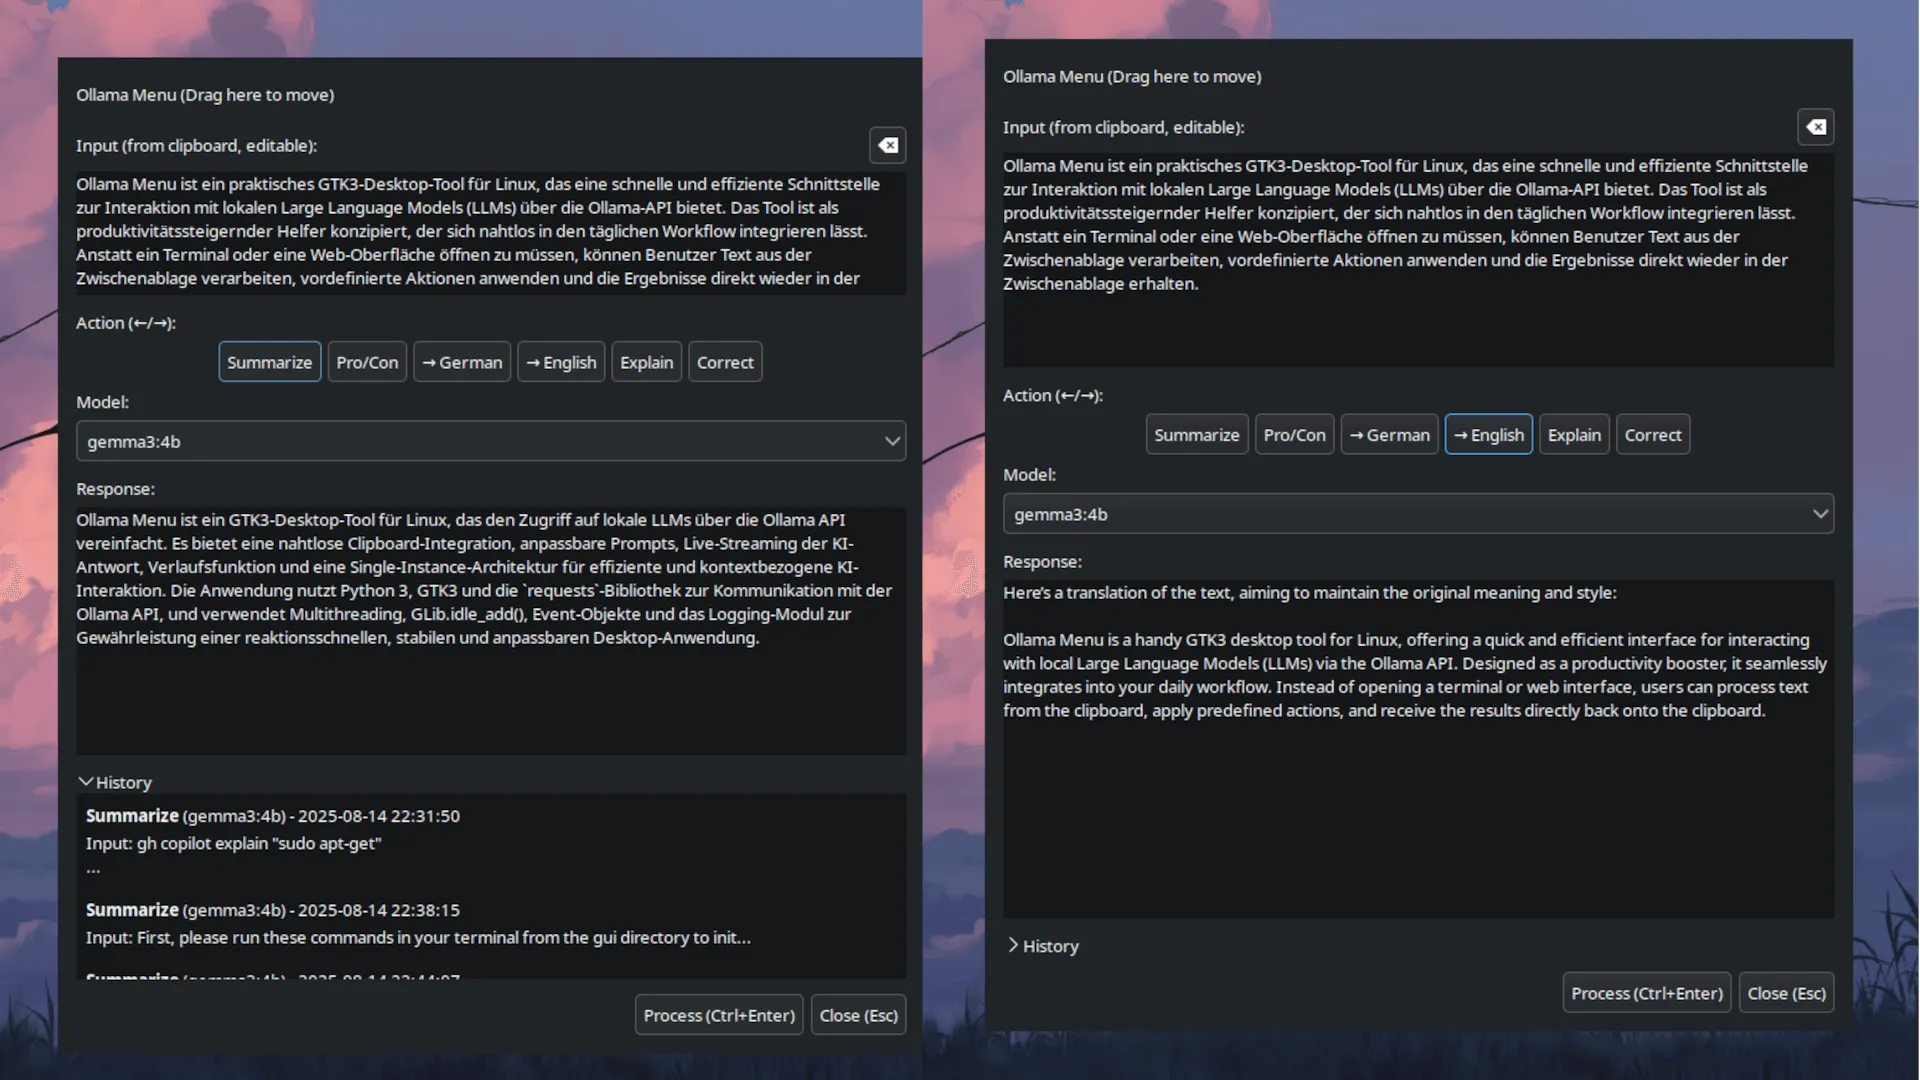
Task: Click Process (Ctrl+Enter) in right window
Action: tap(1646, 993)
